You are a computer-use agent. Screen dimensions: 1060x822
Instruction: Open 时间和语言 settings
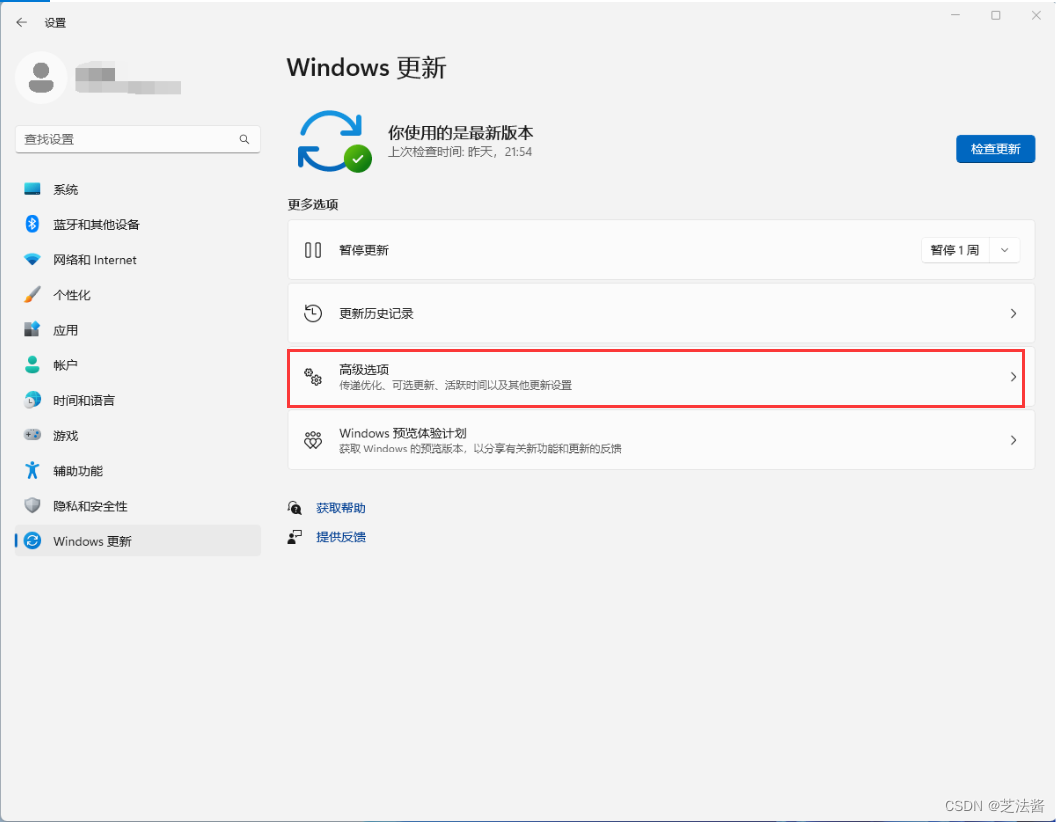138,400
